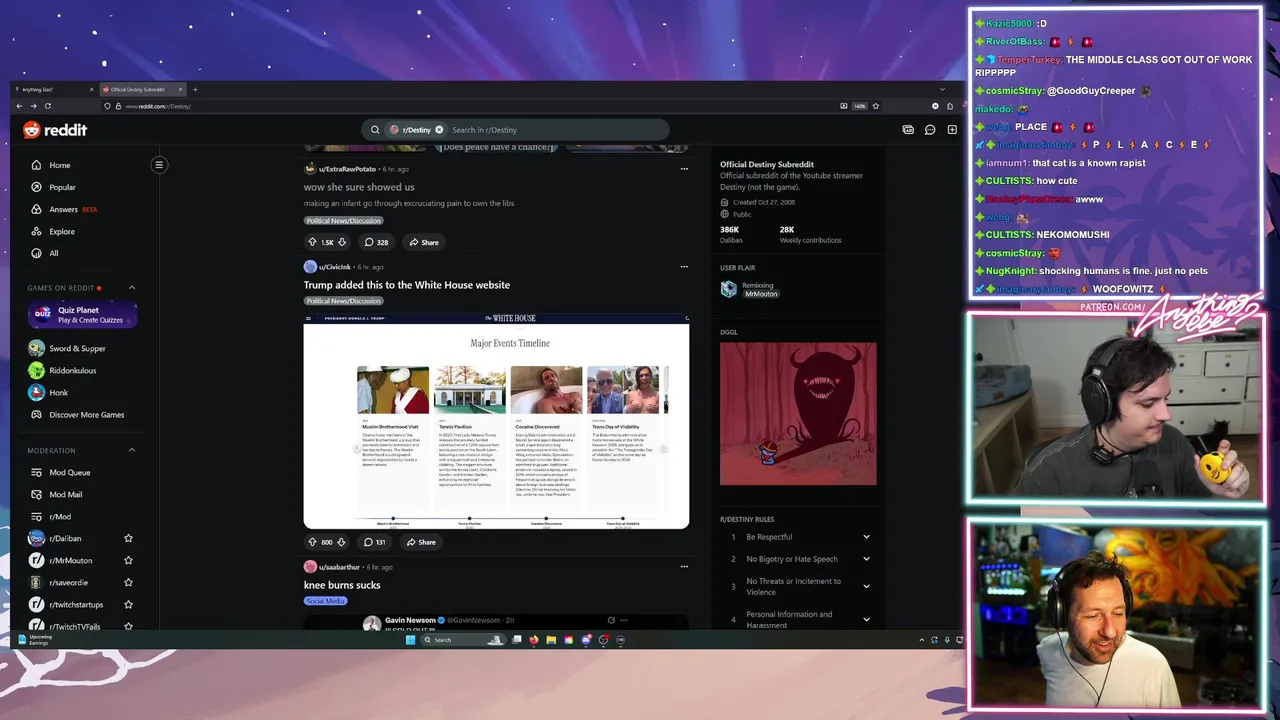Close the Official Destiny Subreddit tab
Image resolution: width=1280 pixels, height=720 pixels.
click(x=182, y=90)
